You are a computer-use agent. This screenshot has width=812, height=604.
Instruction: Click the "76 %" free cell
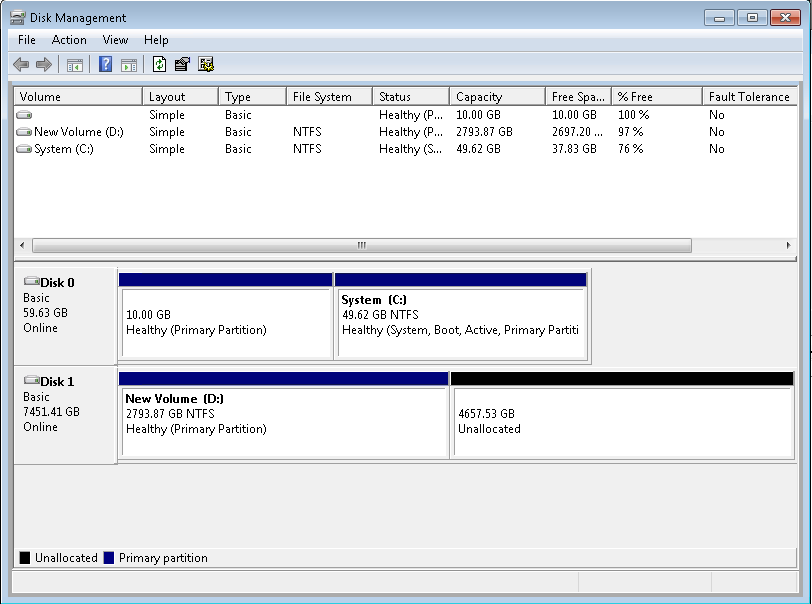click(x=631, y=149)
